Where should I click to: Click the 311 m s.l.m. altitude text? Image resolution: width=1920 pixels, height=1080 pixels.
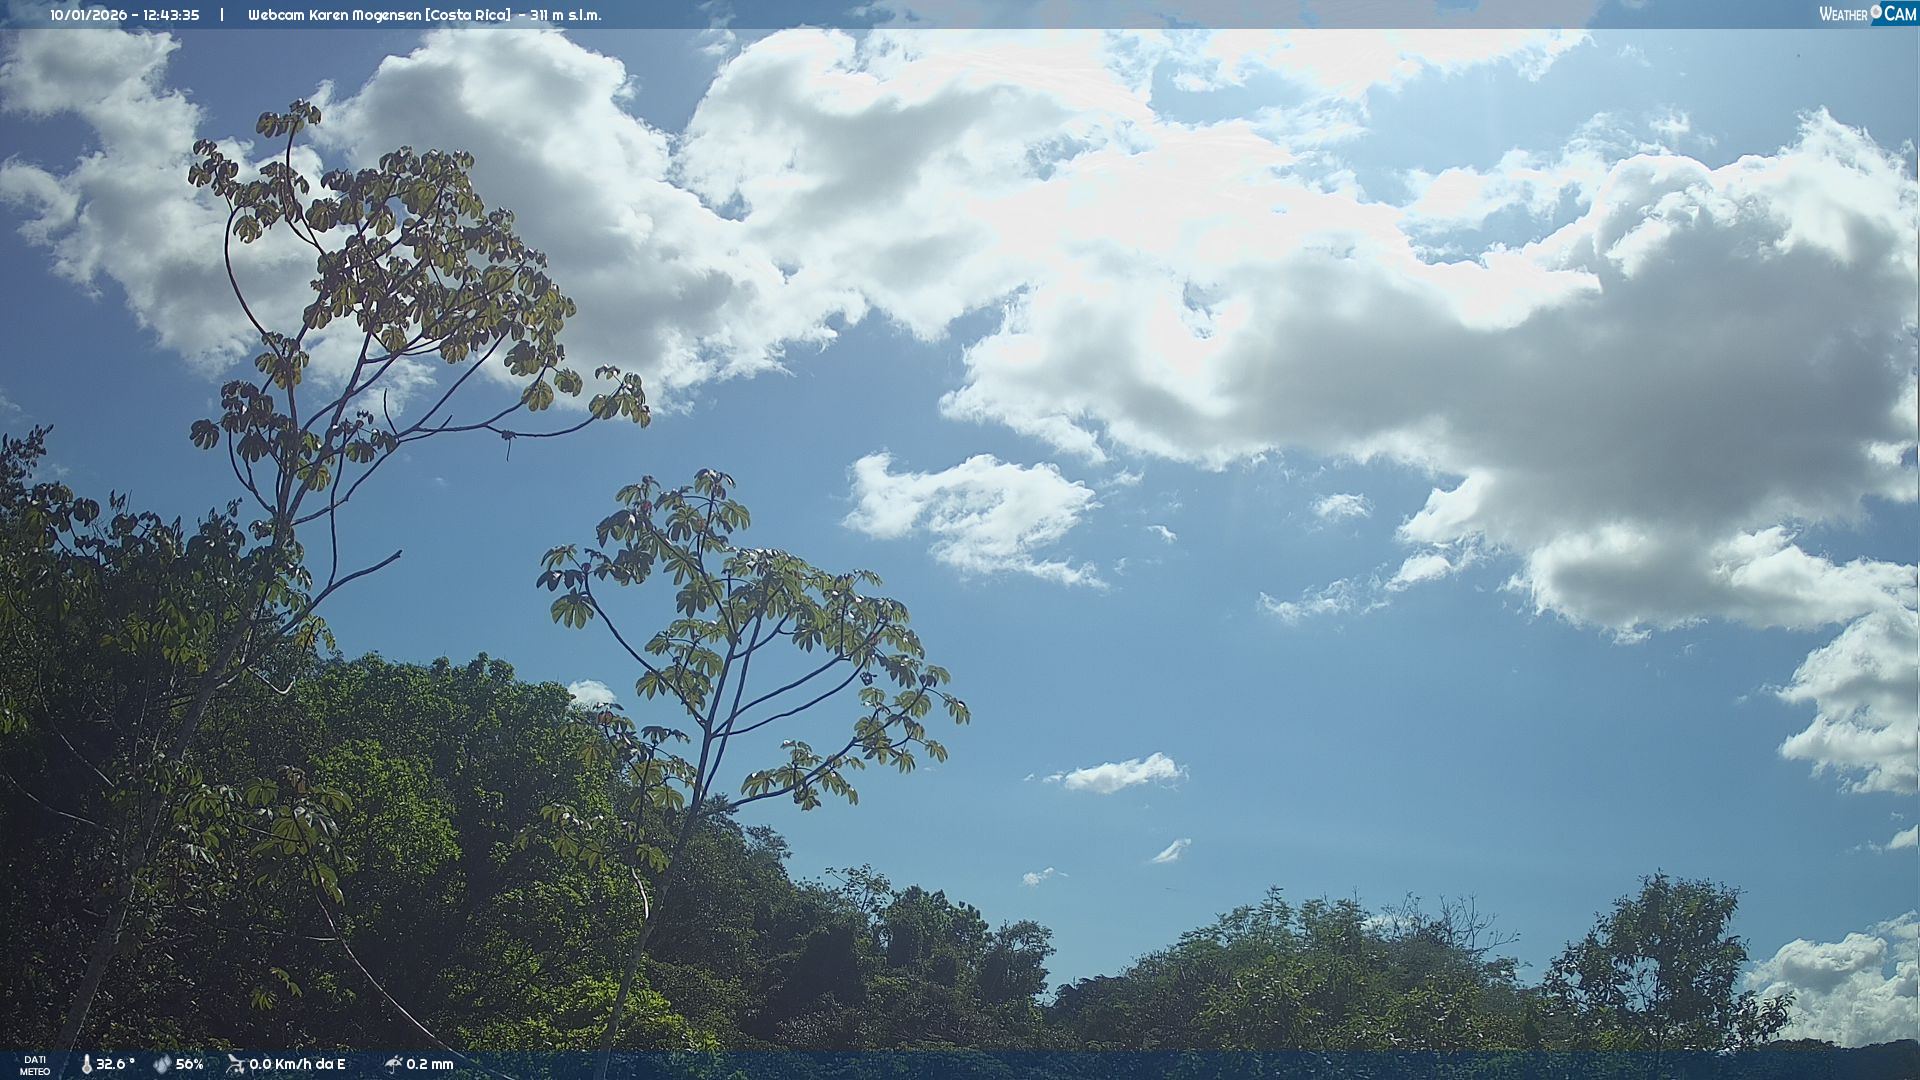click(x=566, y=15)
